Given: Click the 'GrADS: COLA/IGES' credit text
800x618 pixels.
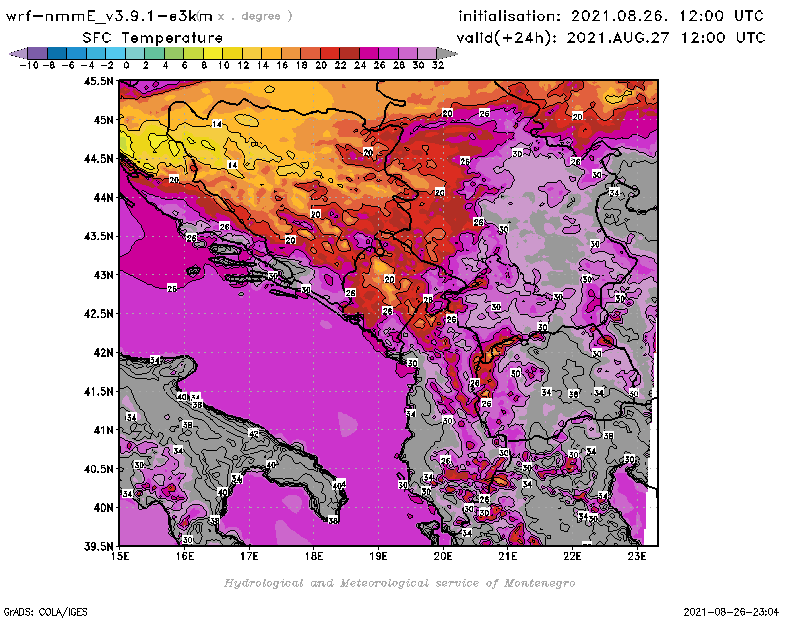Looking at the screenshot, I should pos(45,612).
